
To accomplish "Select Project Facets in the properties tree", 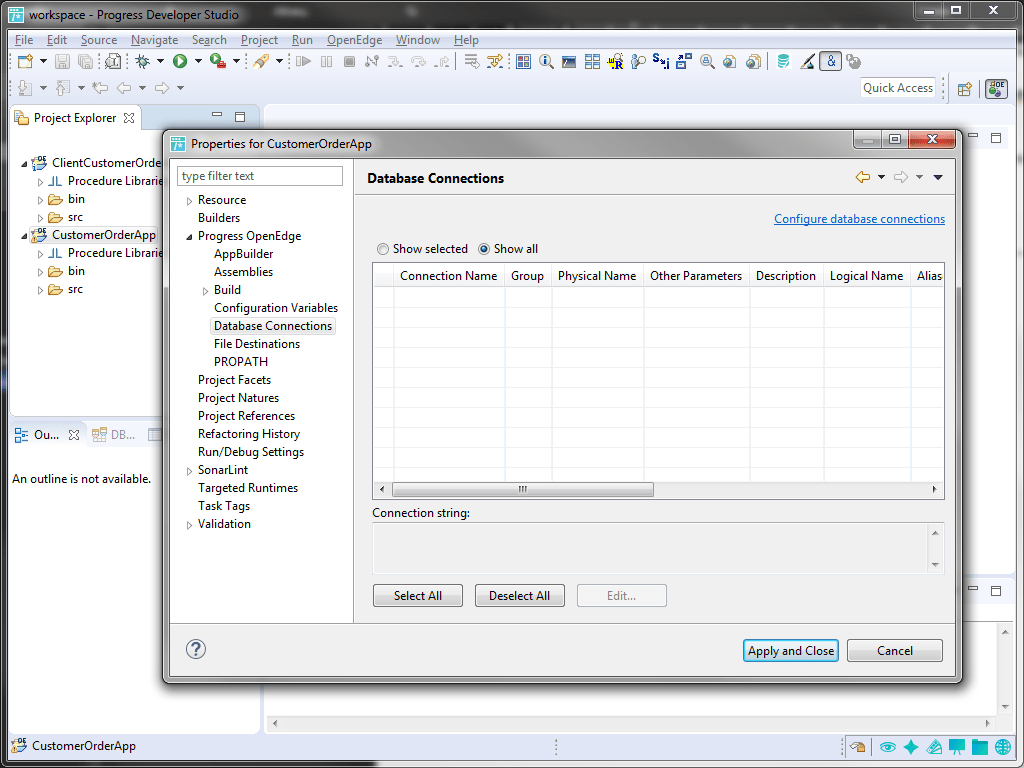I will pyautogui.click(x=234, y=379).
